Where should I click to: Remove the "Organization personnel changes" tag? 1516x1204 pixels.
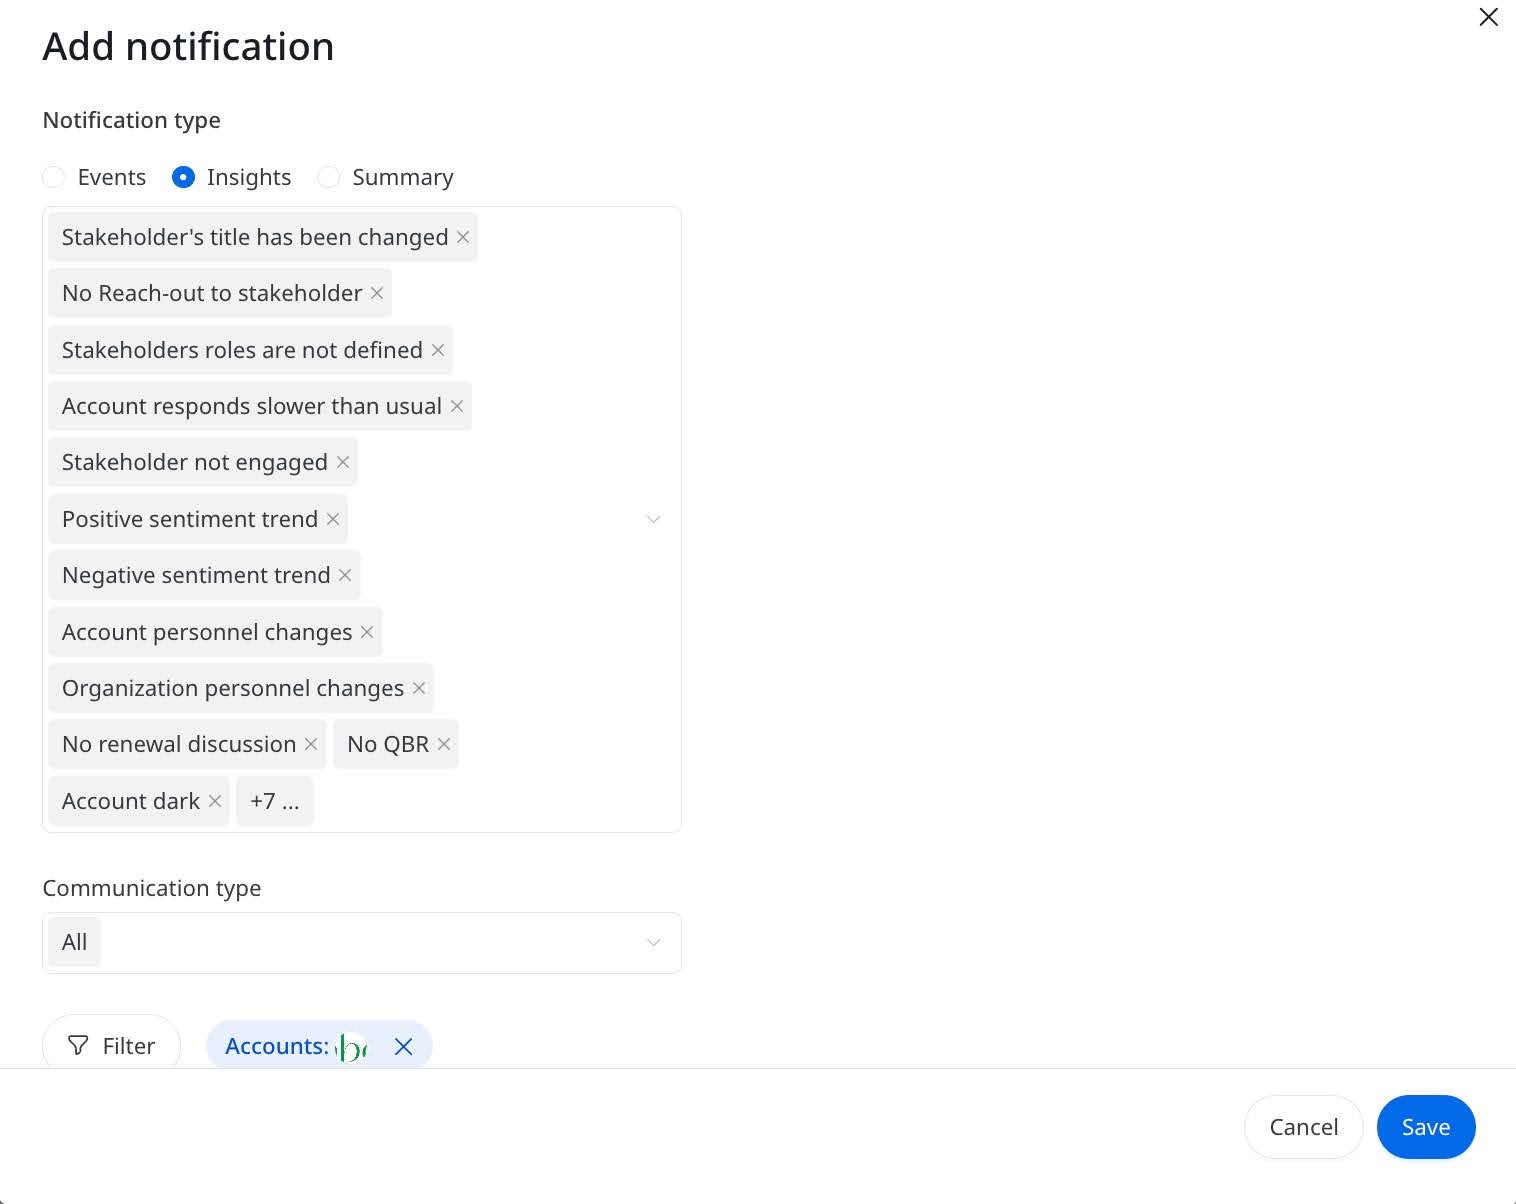point(418,688)
